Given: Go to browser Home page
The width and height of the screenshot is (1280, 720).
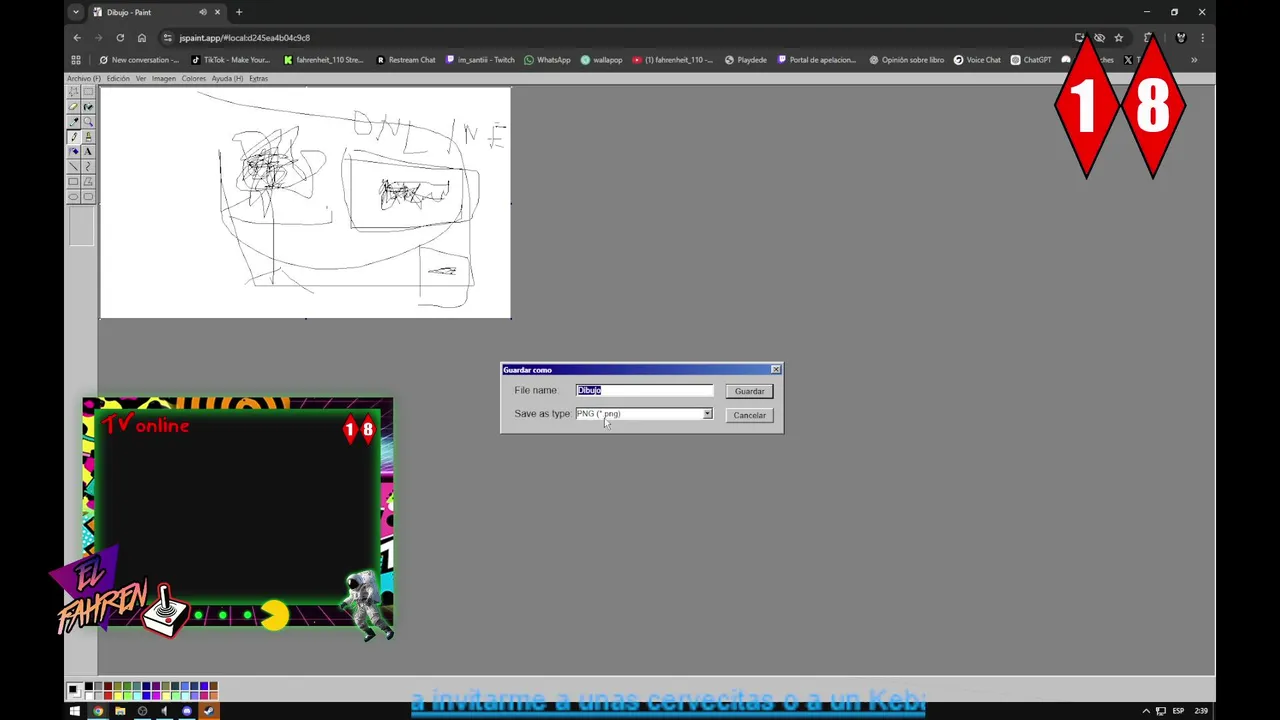Looking at the screenshot, I should (142, 38).
